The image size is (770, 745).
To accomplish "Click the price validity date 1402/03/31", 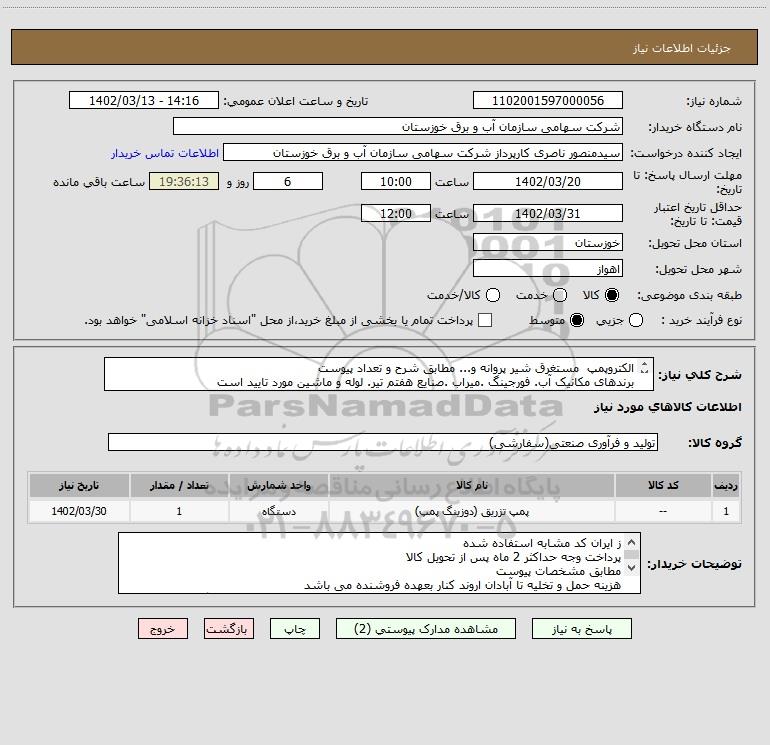I will coord(548,213).
